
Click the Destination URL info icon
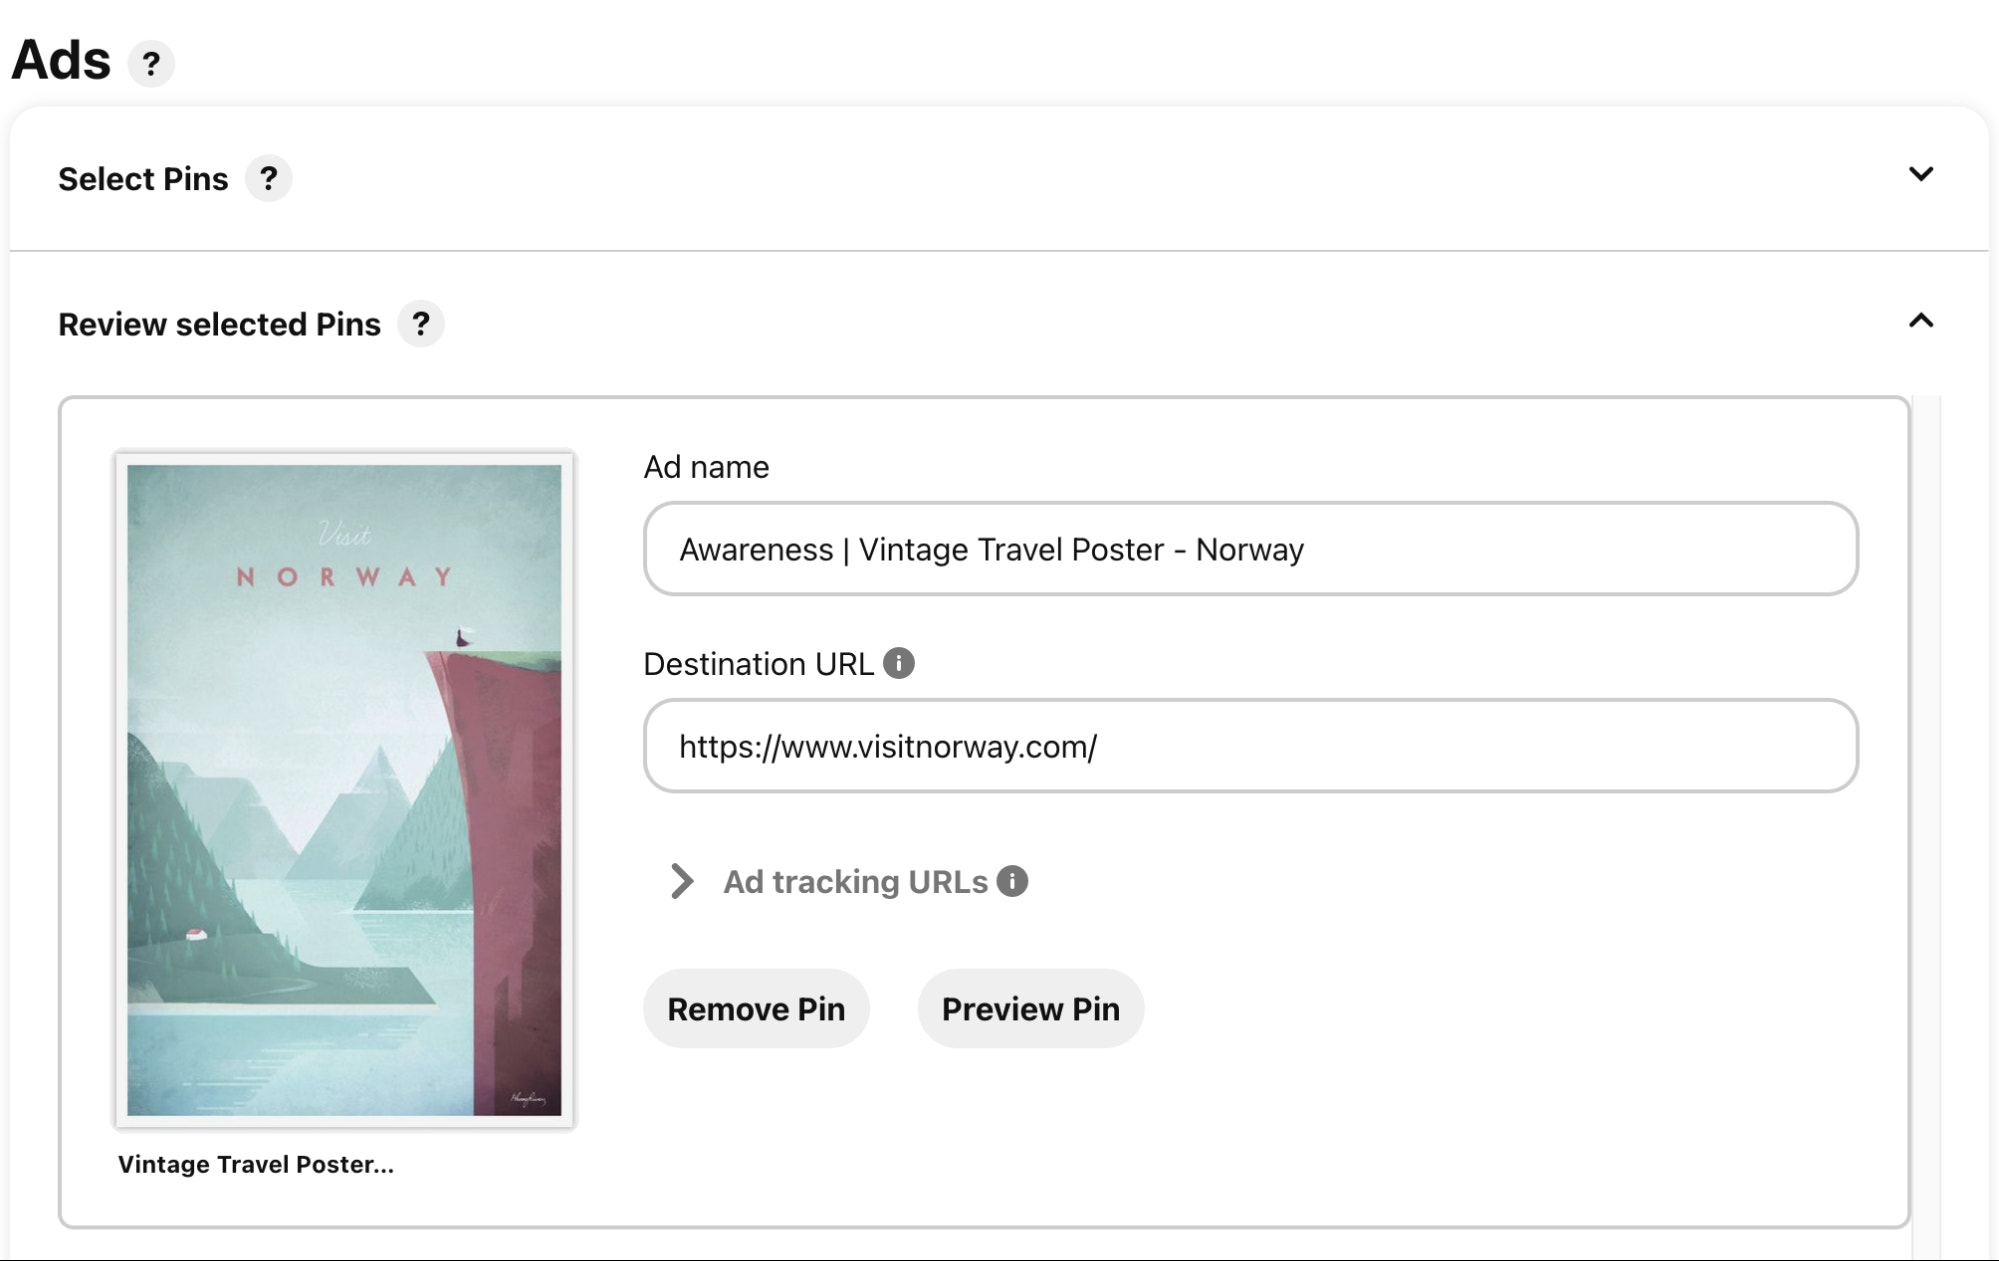pyautogui.click(x=899, y=663)
